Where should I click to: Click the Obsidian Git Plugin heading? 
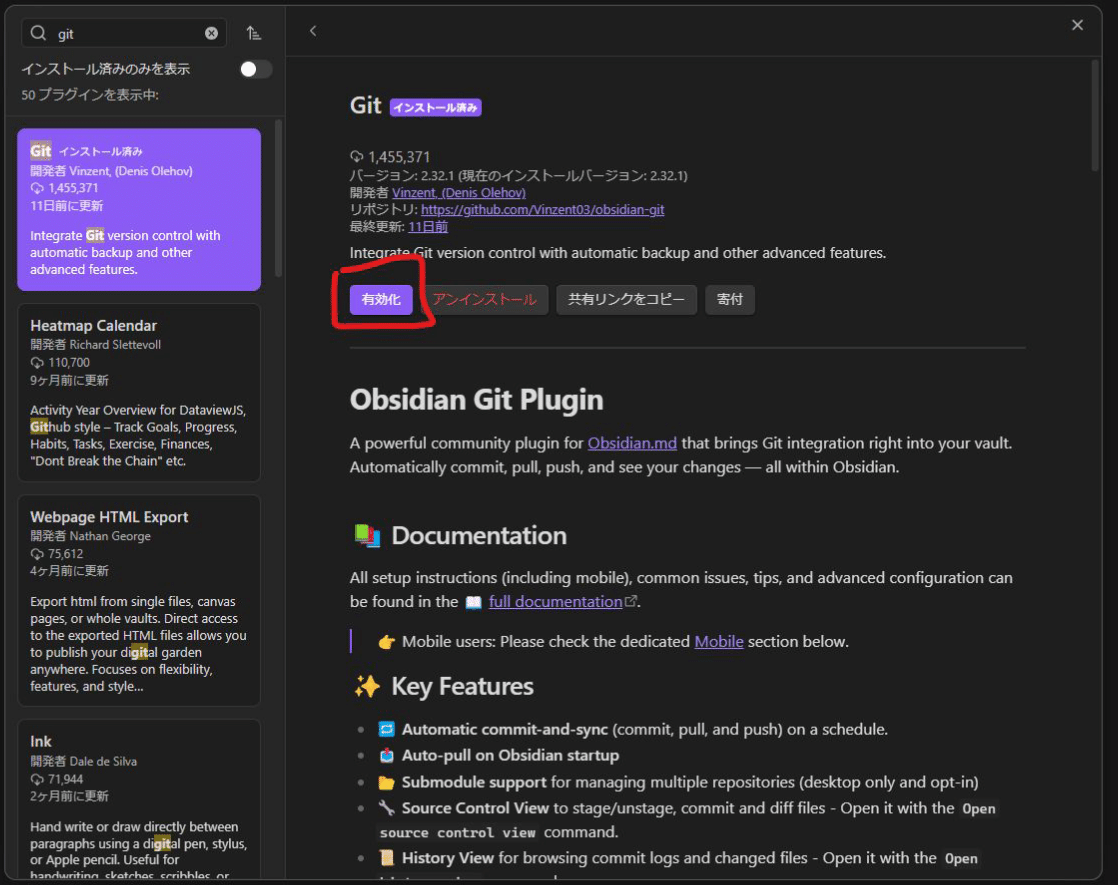[476, 399]
